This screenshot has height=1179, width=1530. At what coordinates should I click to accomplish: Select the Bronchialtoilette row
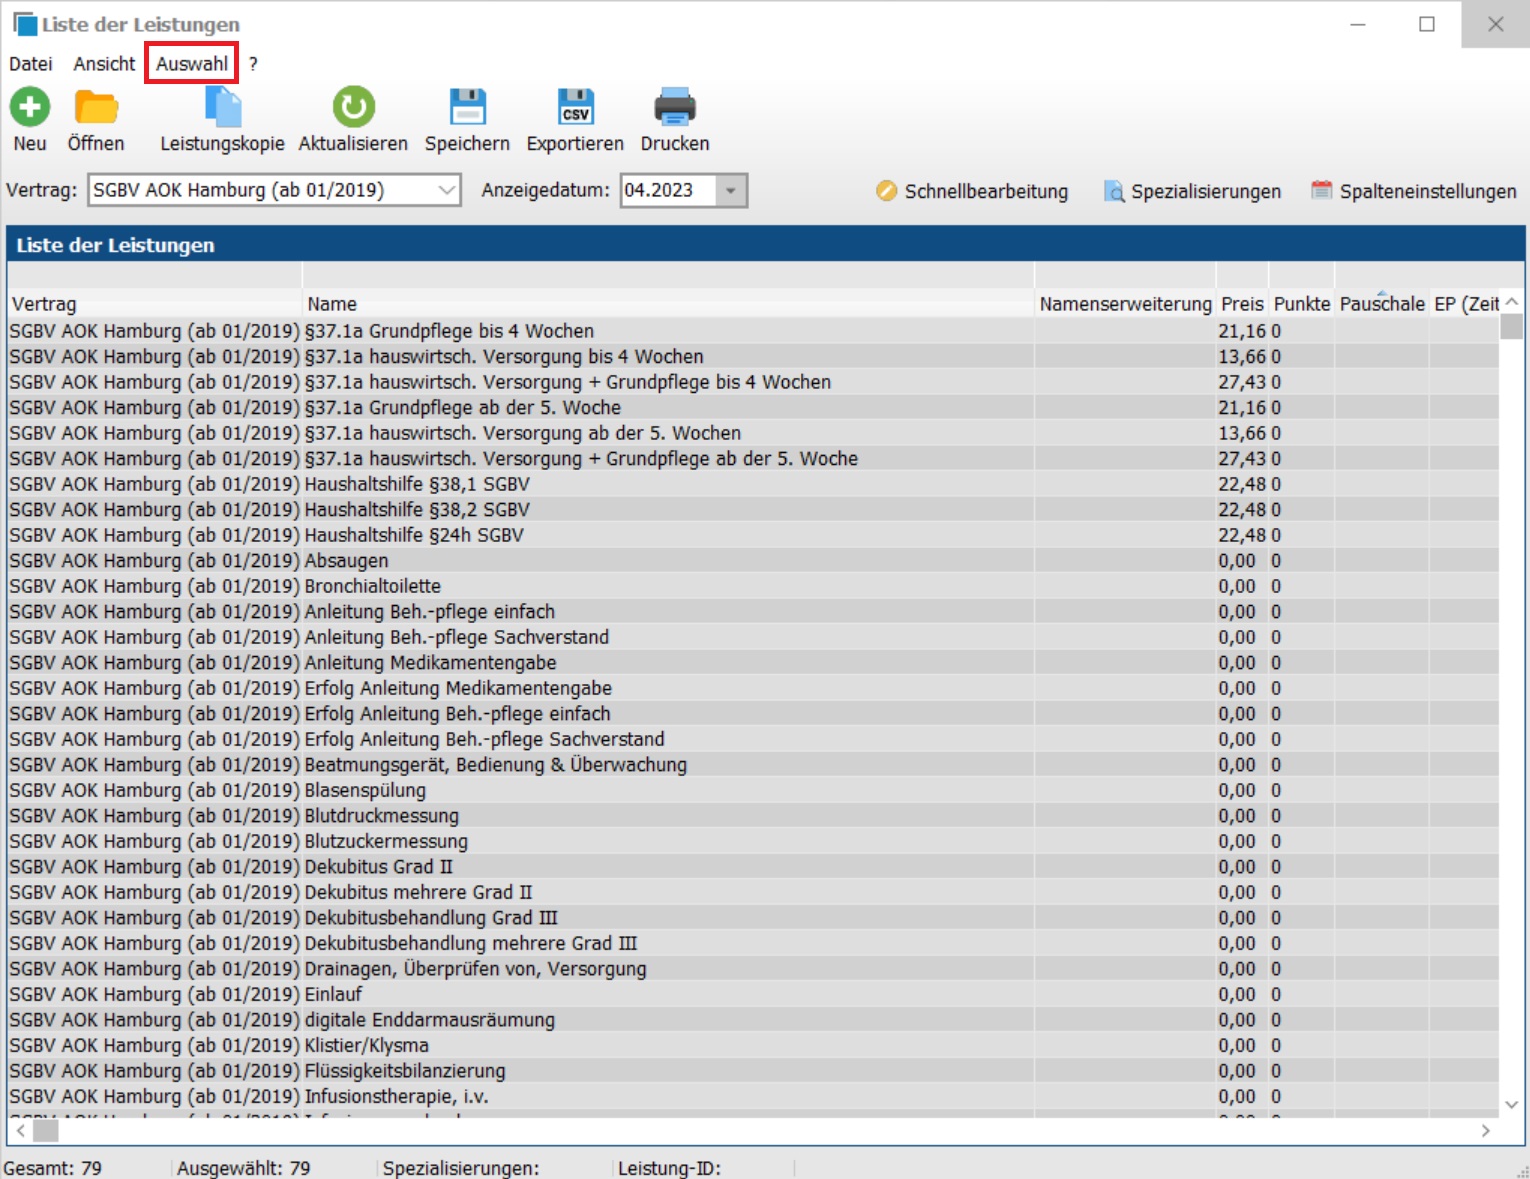pos(753,586)
